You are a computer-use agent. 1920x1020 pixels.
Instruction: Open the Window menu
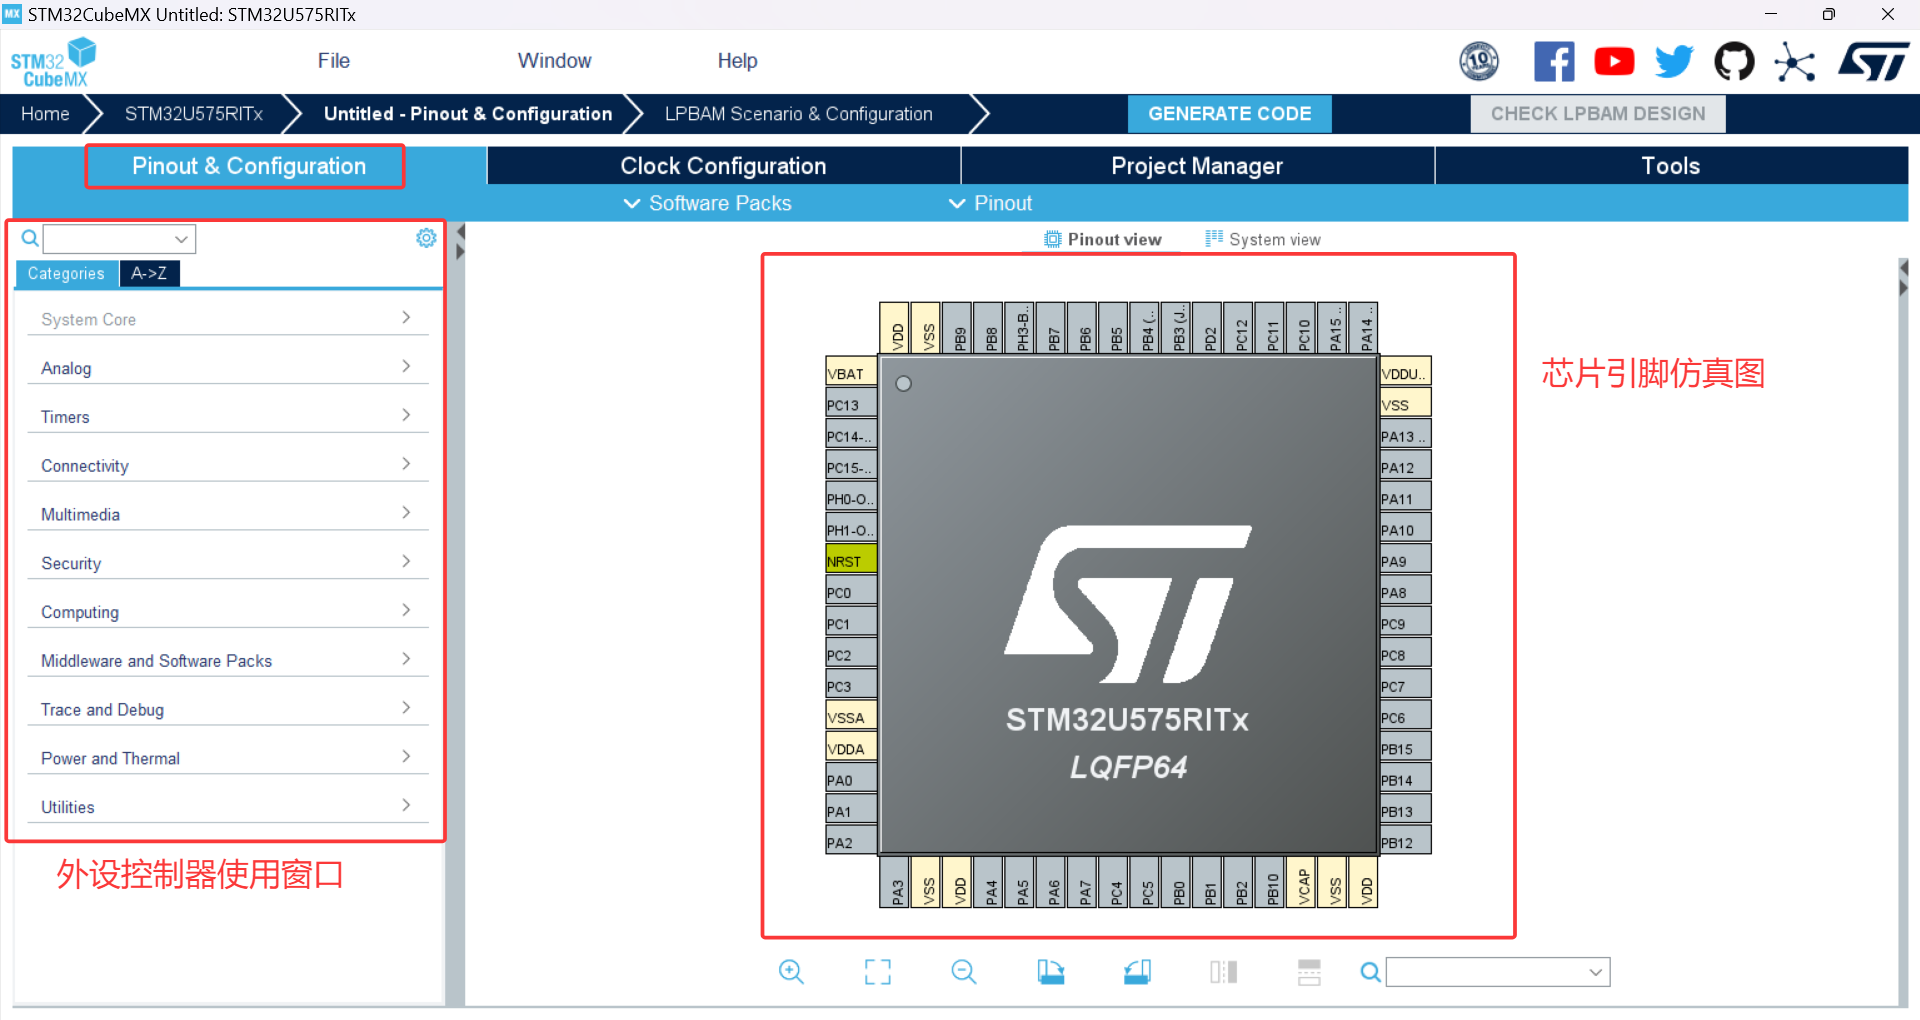pos(554,61)
